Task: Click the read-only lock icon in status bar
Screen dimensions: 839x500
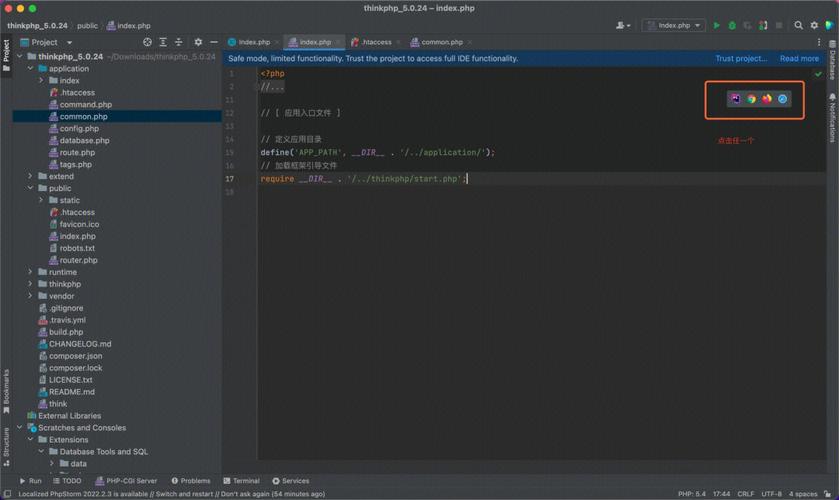Action: pos(828,494)
